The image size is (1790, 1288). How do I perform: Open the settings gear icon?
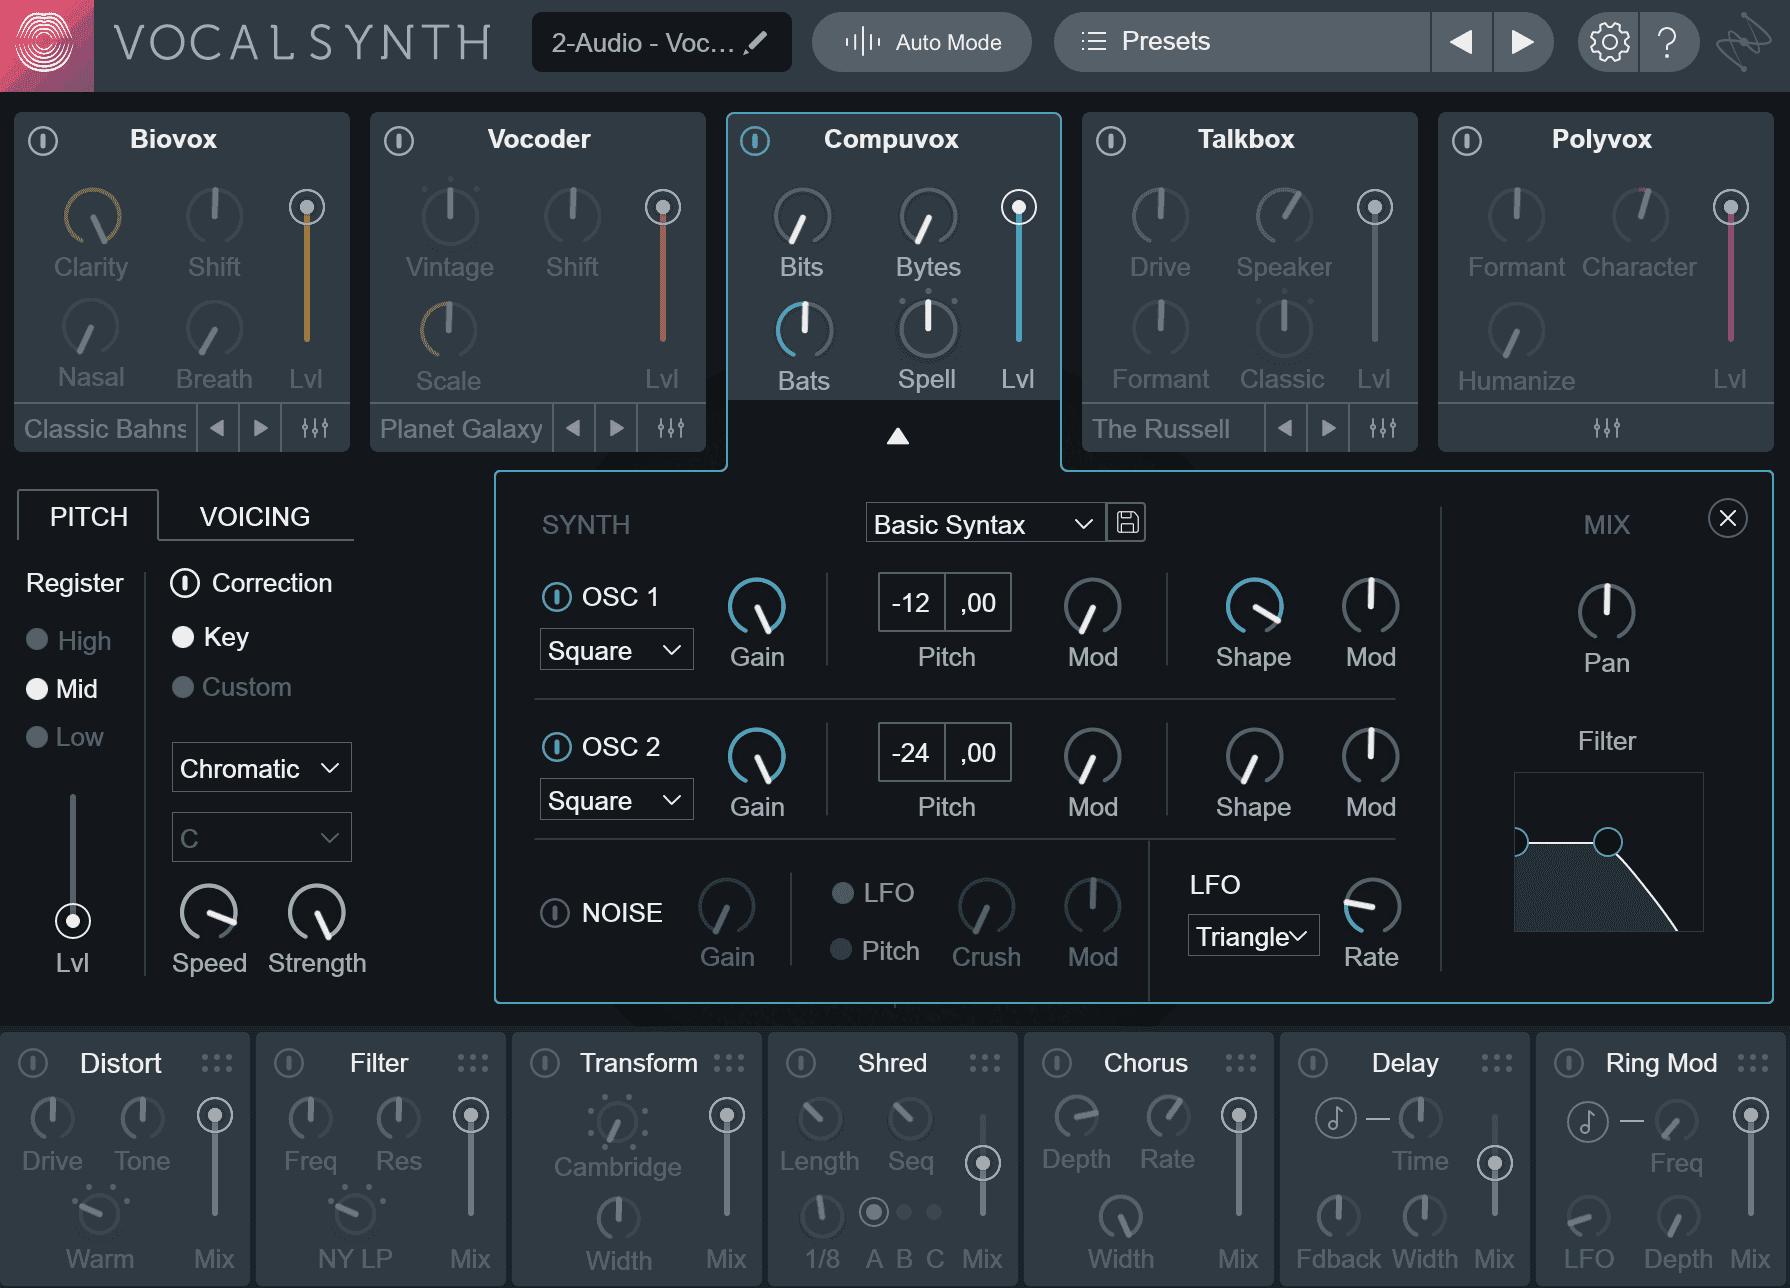1609,42
